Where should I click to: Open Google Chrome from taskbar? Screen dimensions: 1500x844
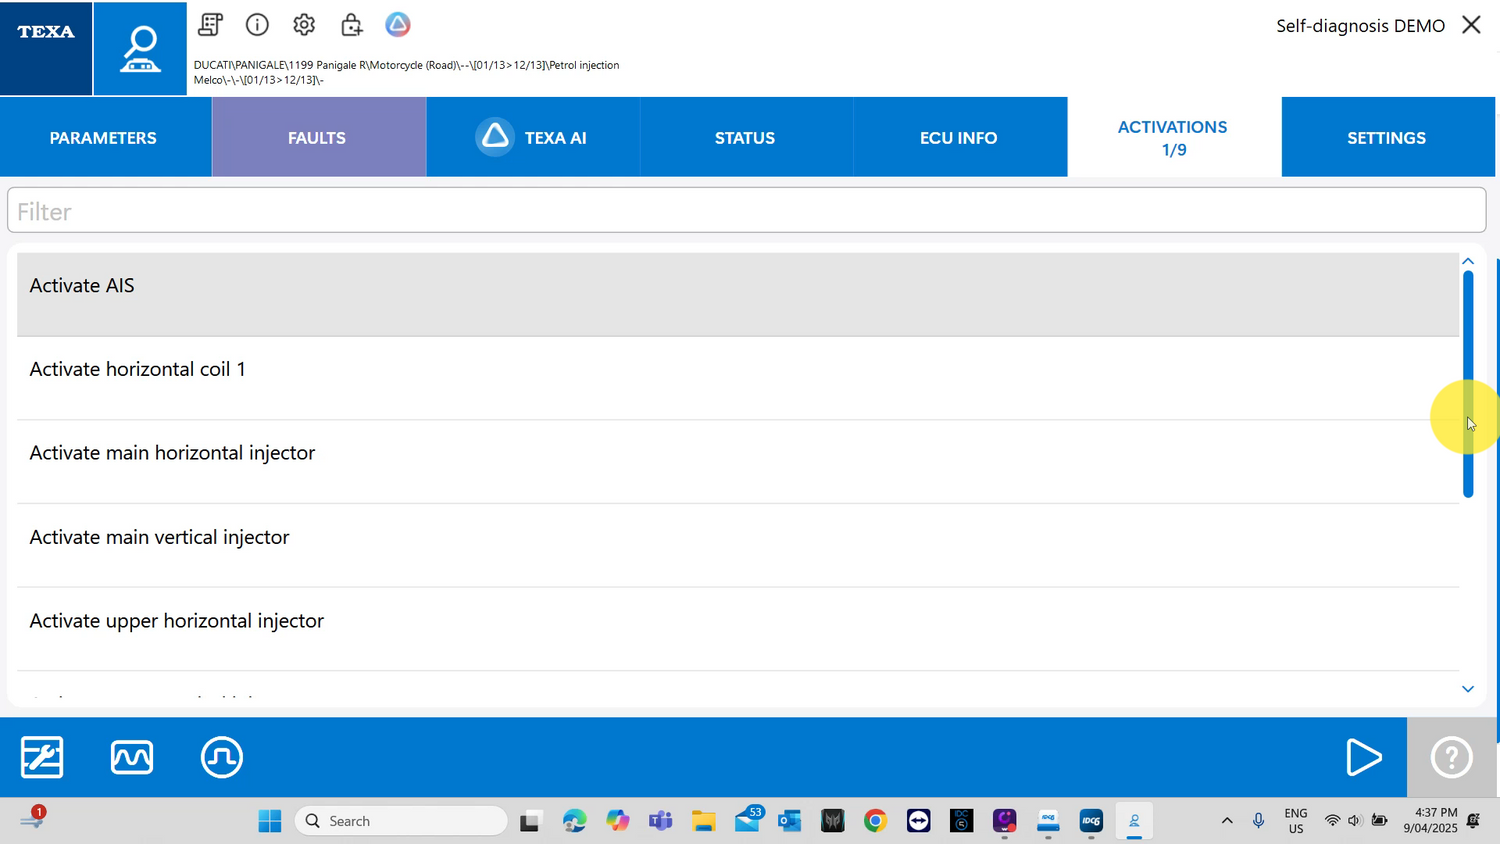(875, 821)
